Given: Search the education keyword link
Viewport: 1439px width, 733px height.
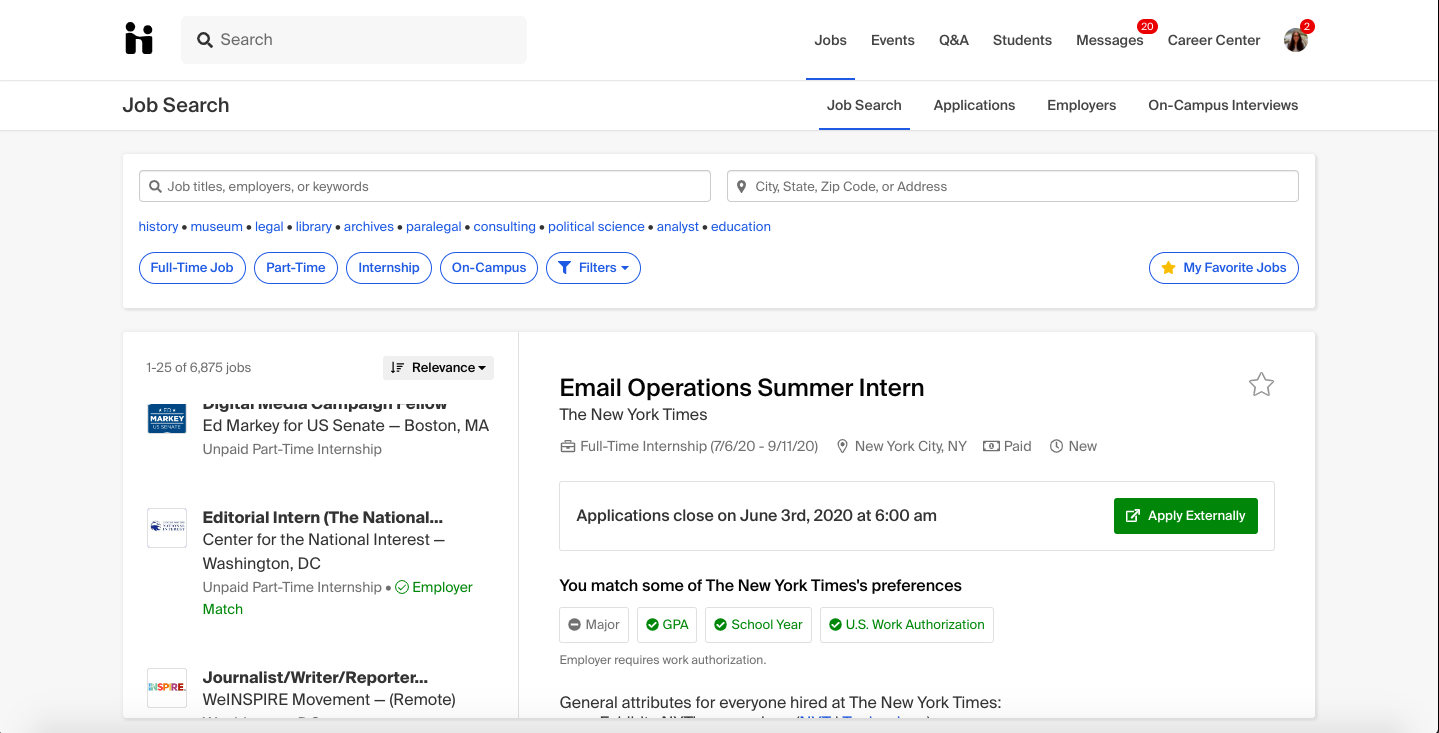Looking at the screenshot, I should coord(741,227).
